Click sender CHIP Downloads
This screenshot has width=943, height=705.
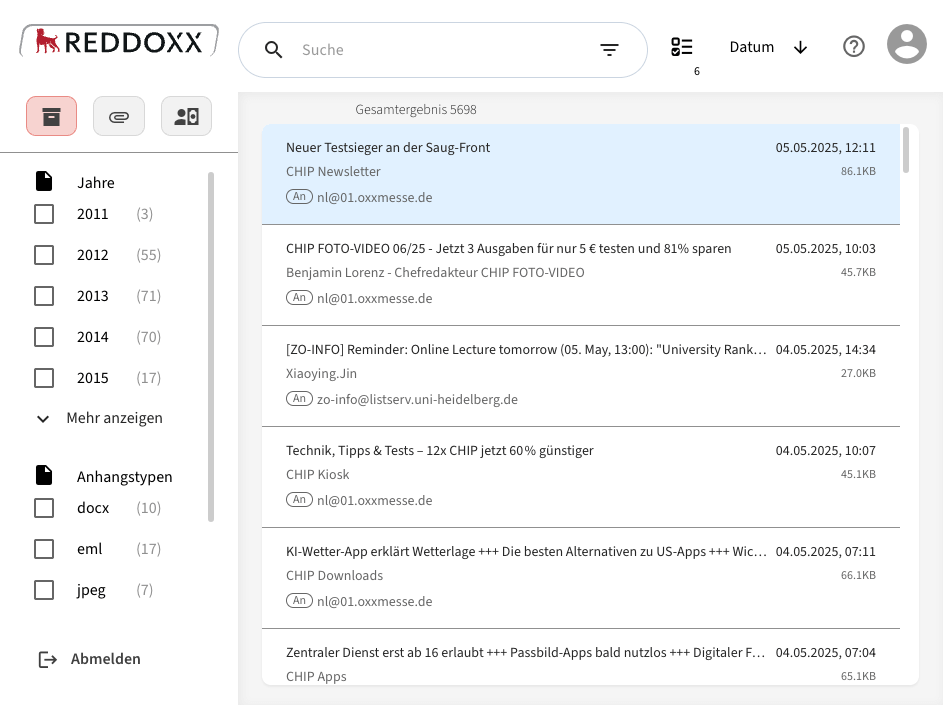click(x=334, y=576)
